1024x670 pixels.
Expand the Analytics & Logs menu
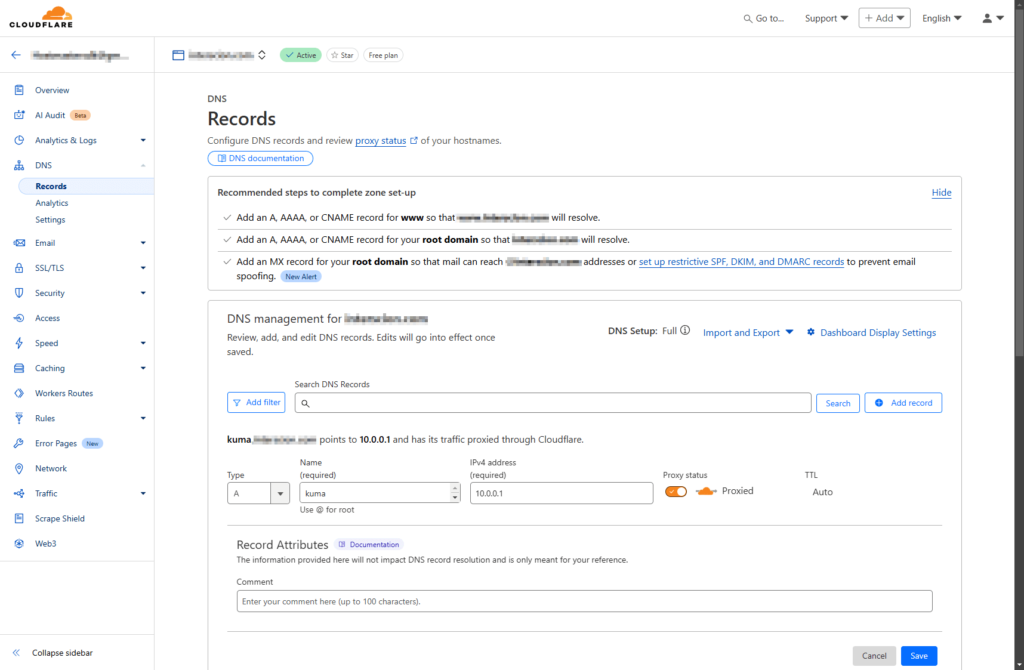(x=143, y=140)
